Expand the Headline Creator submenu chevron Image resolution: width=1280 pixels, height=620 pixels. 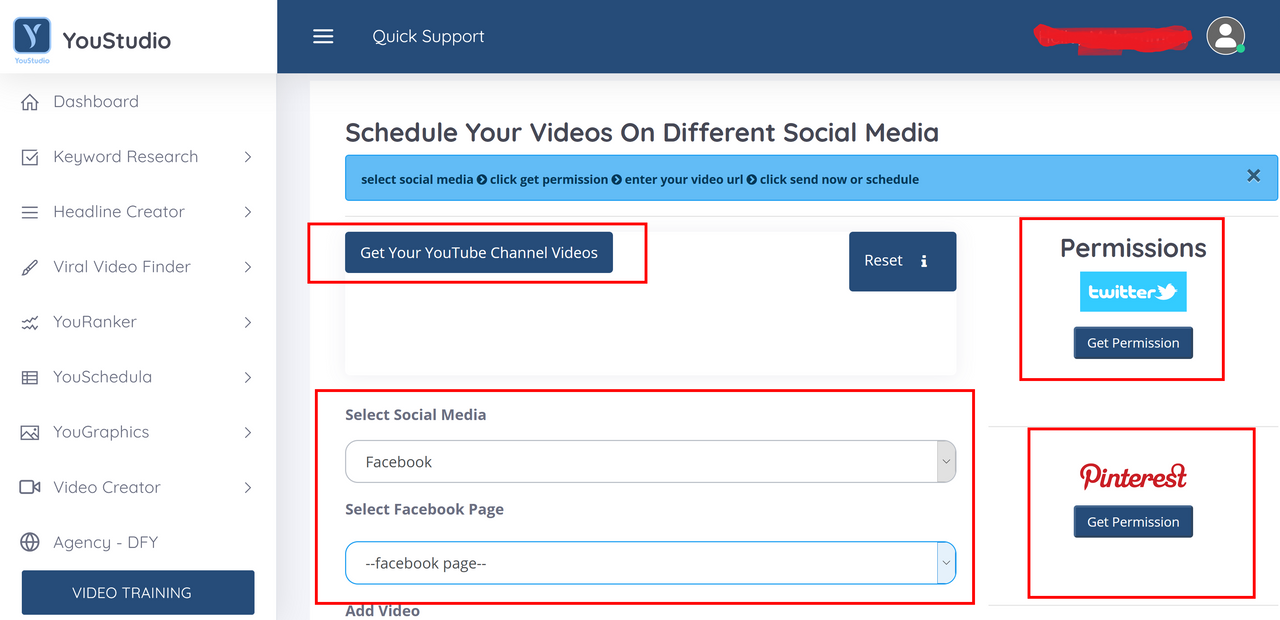(248, 212)
